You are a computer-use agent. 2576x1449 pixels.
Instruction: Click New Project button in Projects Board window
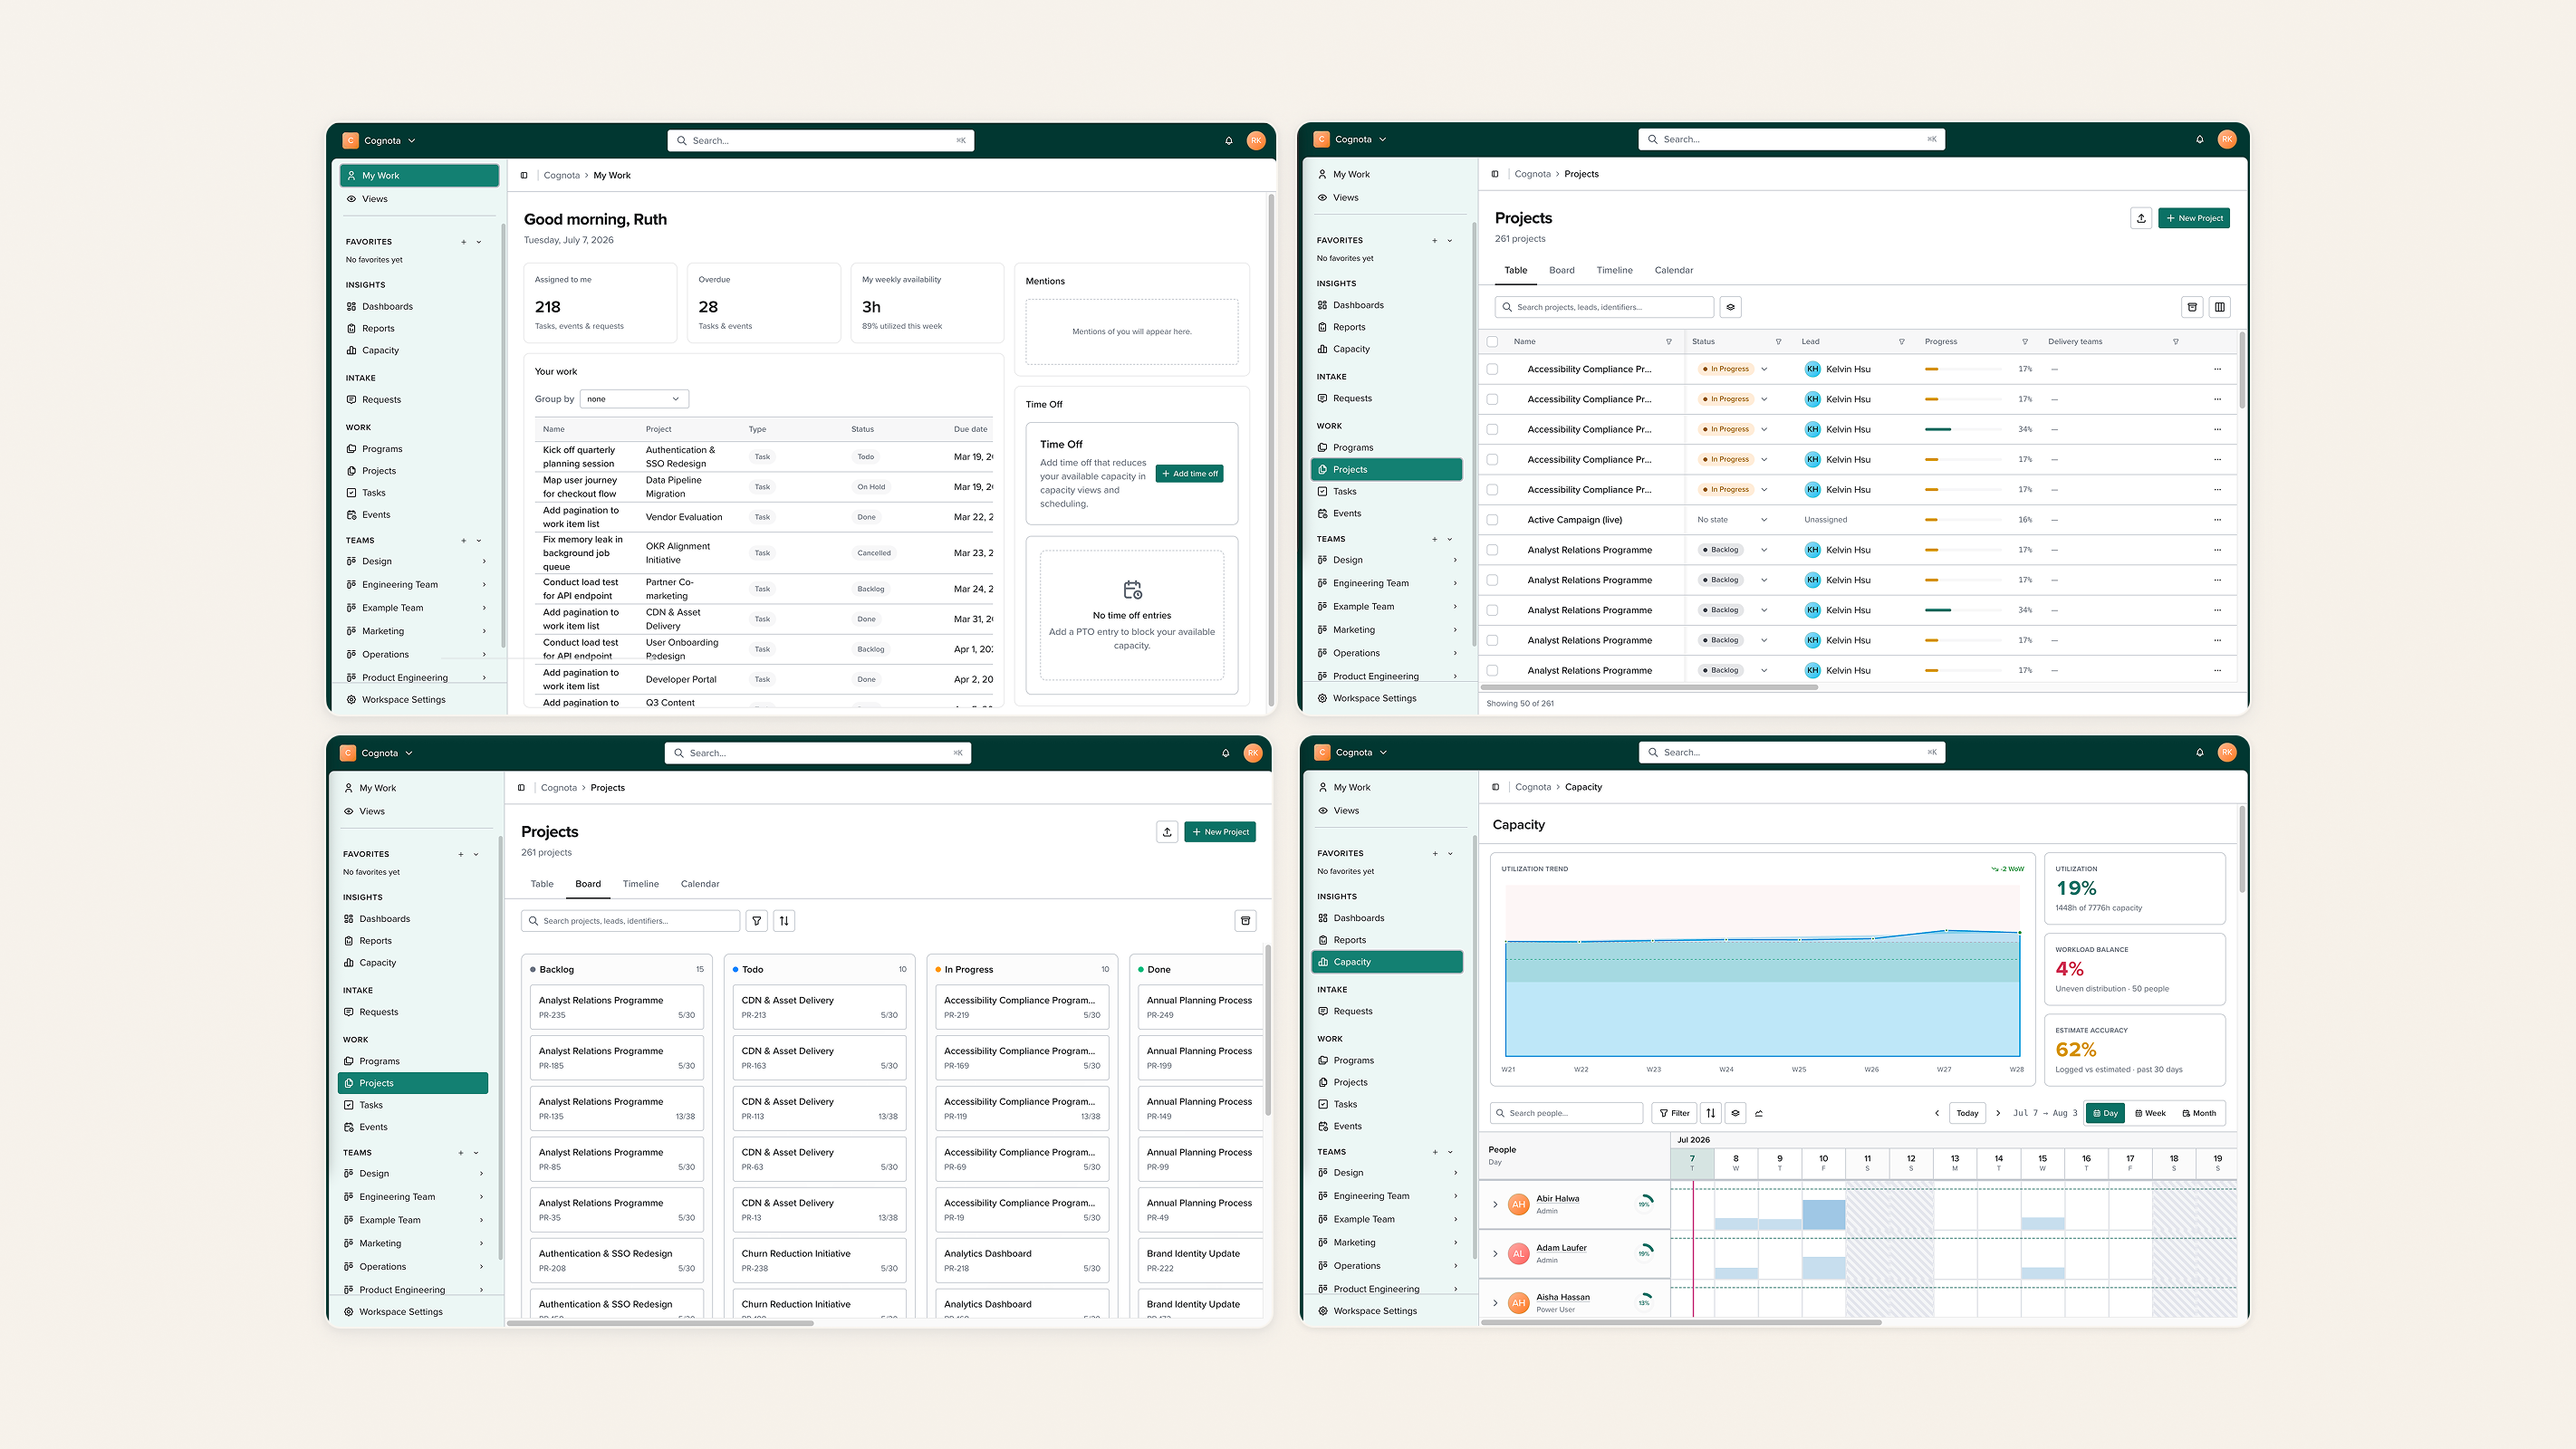pos(1220,832)
